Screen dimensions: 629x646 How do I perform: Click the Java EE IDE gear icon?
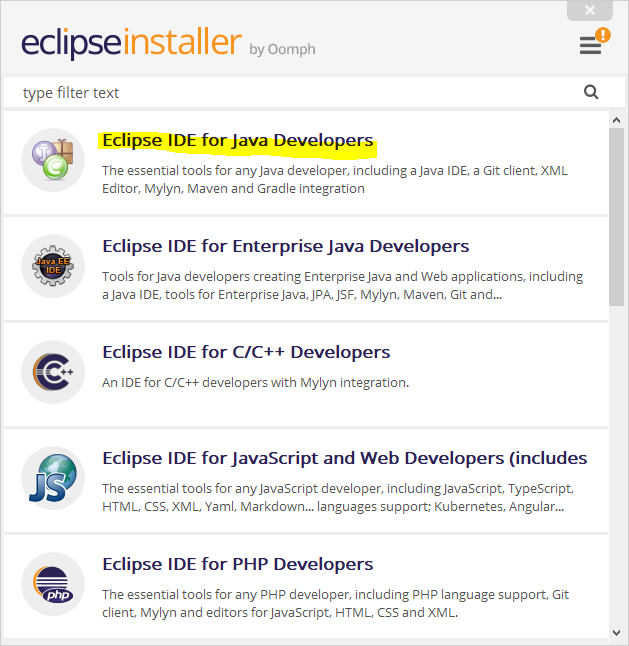pos(53,266)
